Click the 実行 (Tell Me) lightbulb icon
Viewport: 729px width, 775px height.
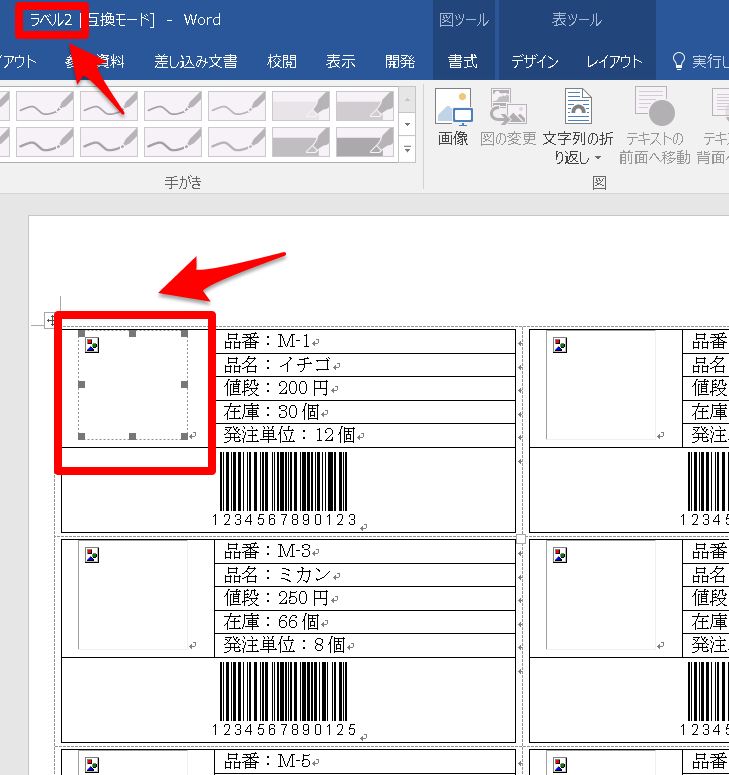point(679,61)
